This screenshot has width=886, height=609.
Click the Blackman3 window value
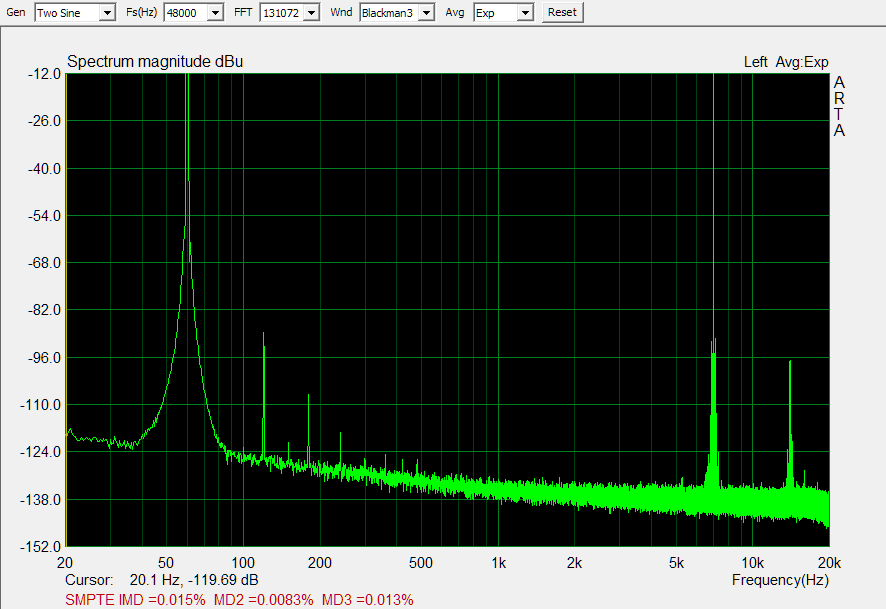[x=389, y=12]
